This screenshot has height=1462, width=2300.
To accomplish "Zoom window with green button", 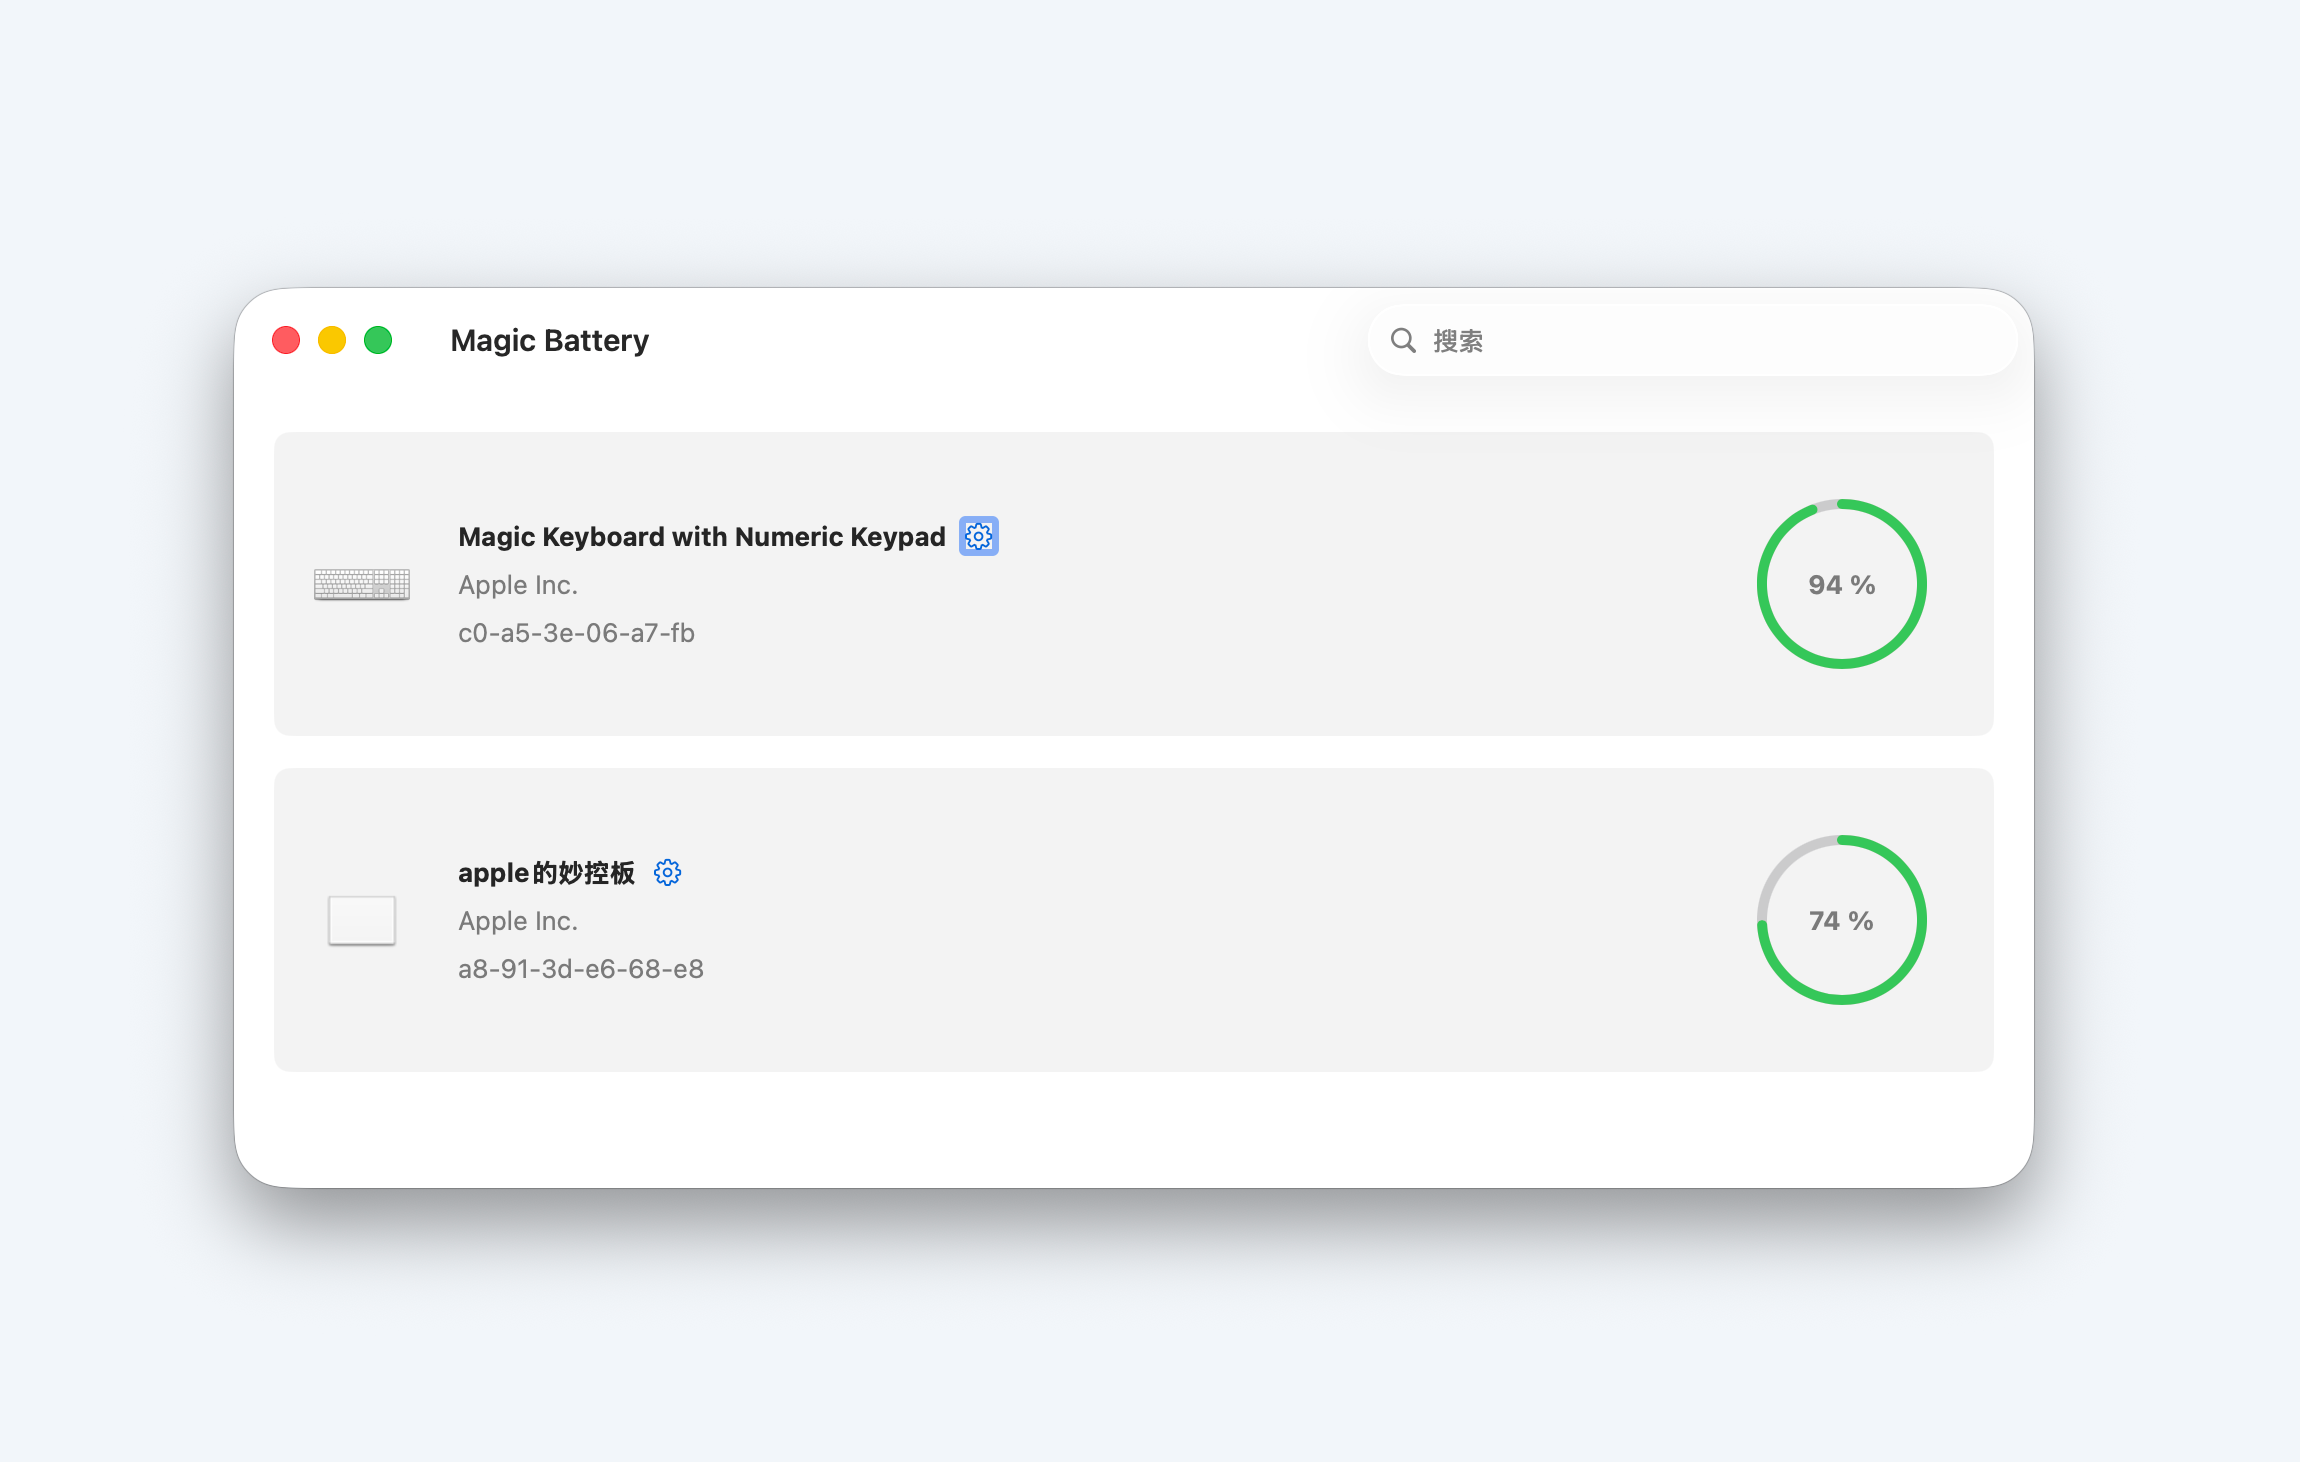I will pos(378,341).
